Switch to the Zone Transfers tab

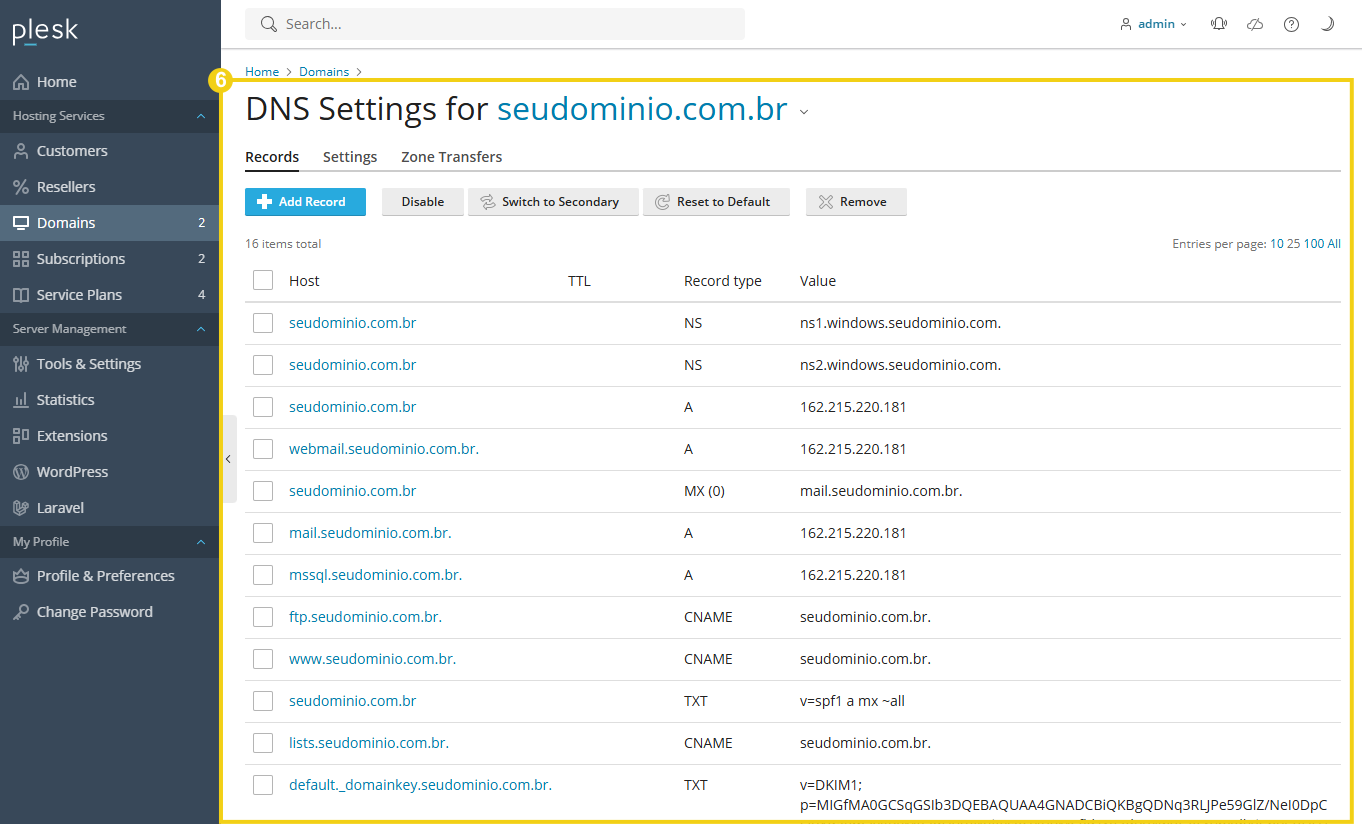(451, 157)
